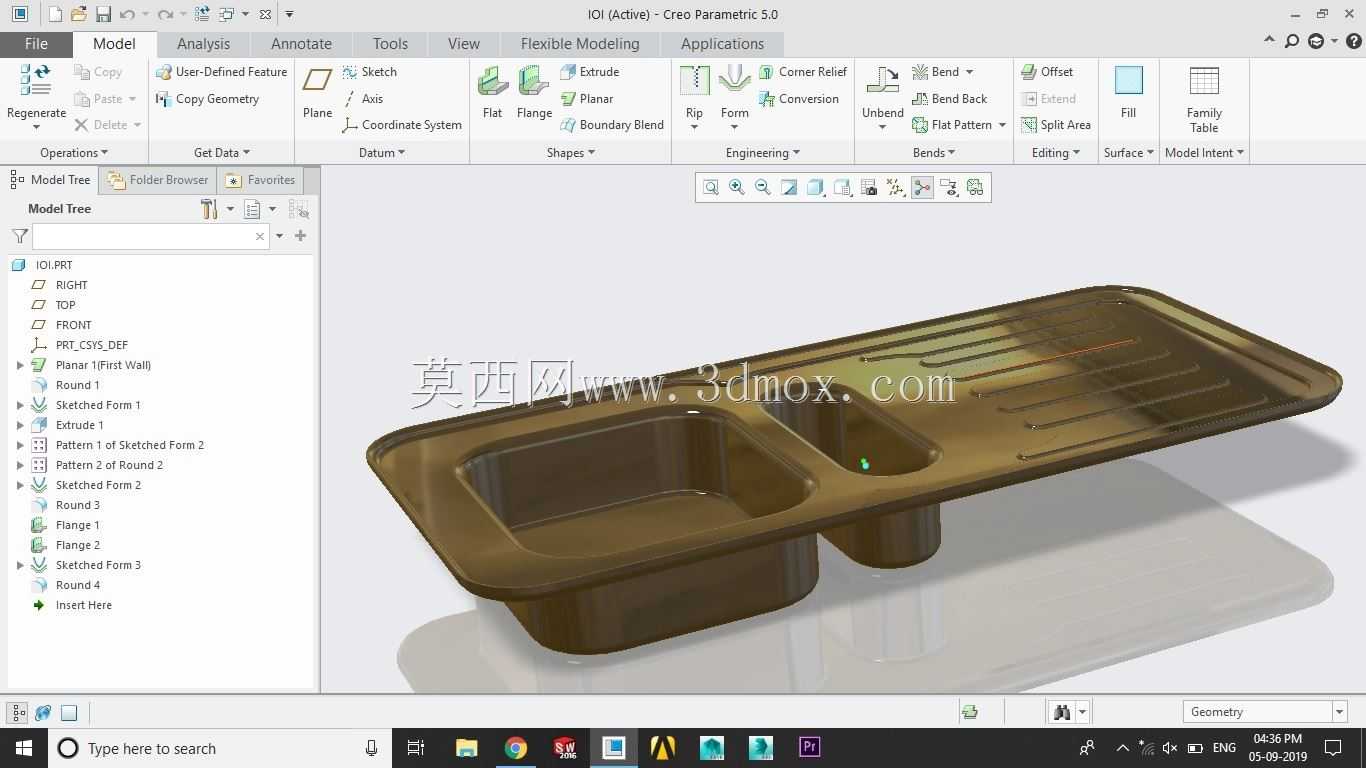Click the Rip tool icon
The height and width of the screenshot is (768, 1366).
click(694, 81)
